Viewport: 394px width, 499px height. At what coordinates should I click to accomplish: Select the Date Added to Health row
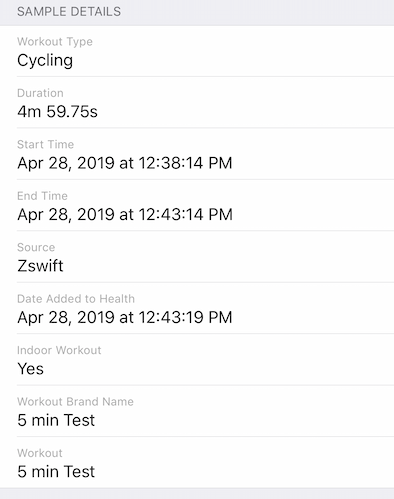[x=197, y=308]
